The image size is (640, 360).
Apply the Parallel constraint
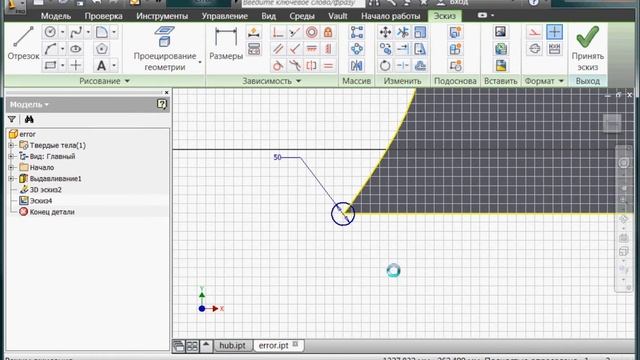tap(278, 49)
